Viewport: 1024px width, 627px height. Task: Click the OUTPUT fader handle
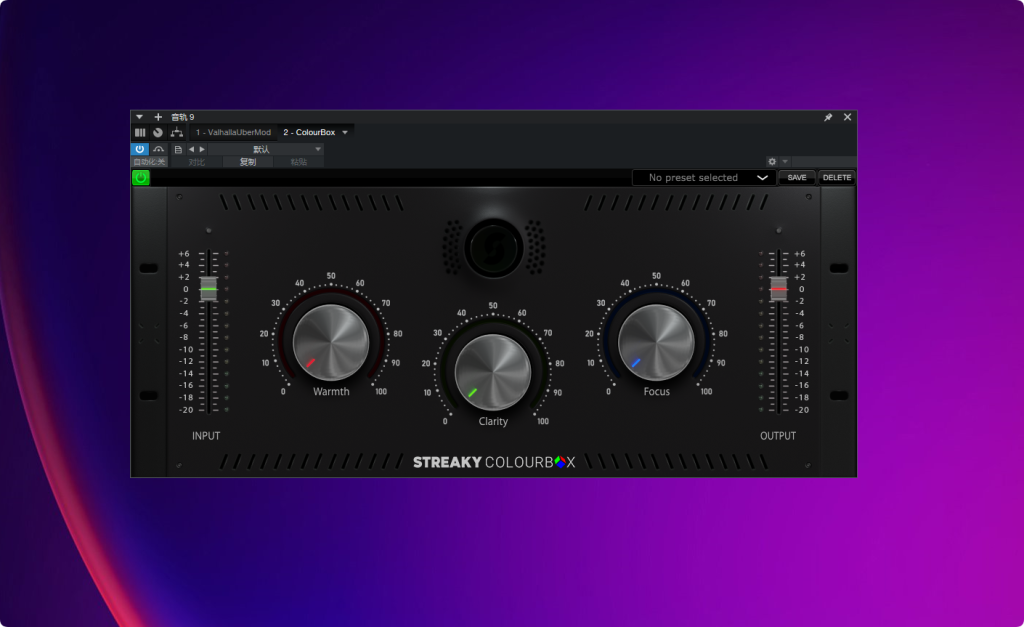point(778,289)
